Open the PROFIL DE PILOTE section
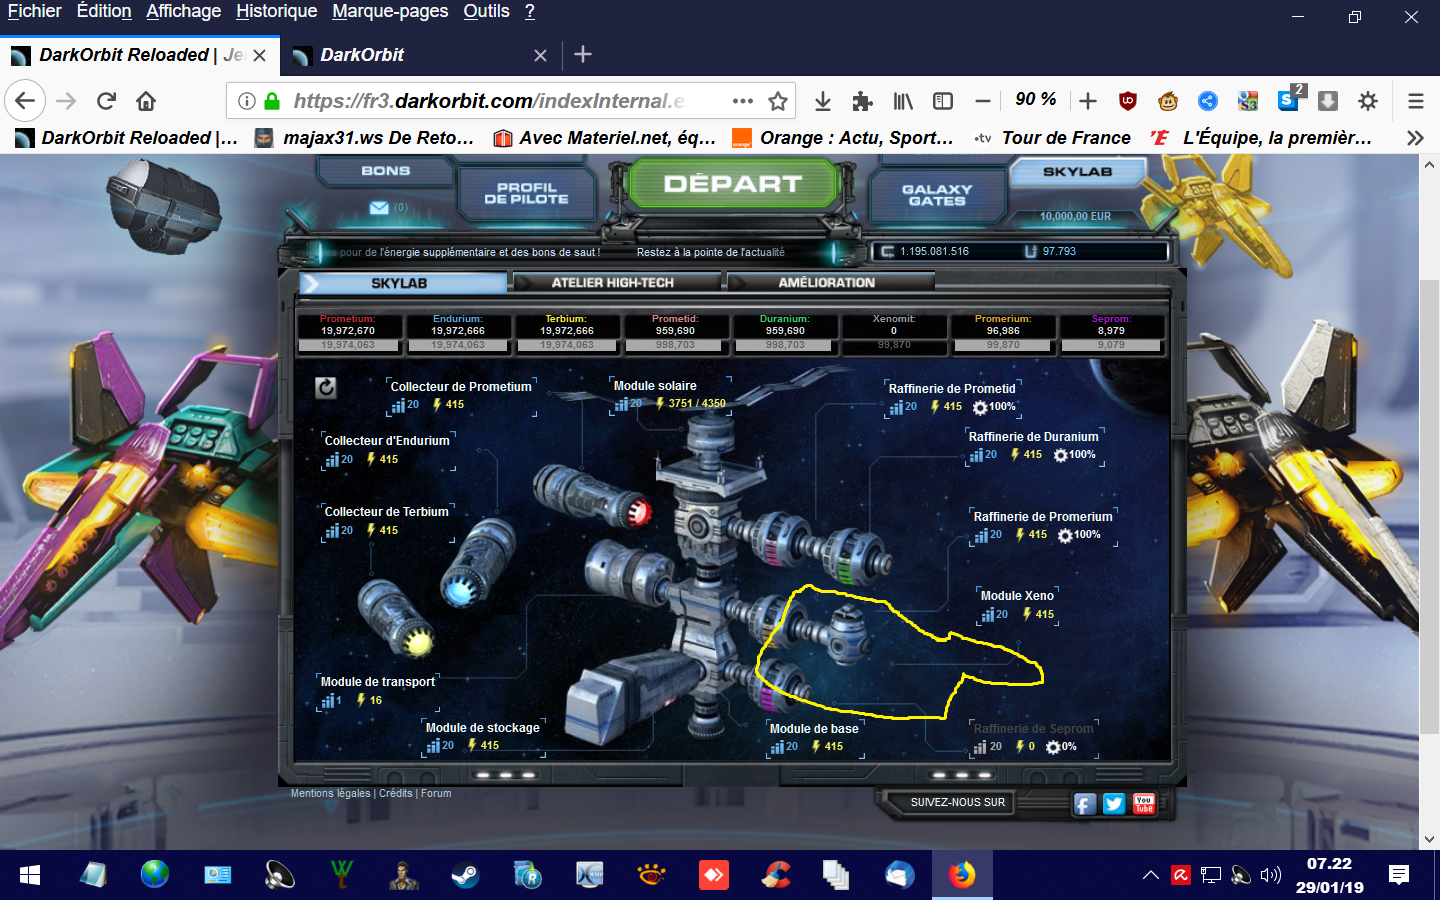Image resolution: width=1440 pixels, height=900 pixels. pos(527,193)
